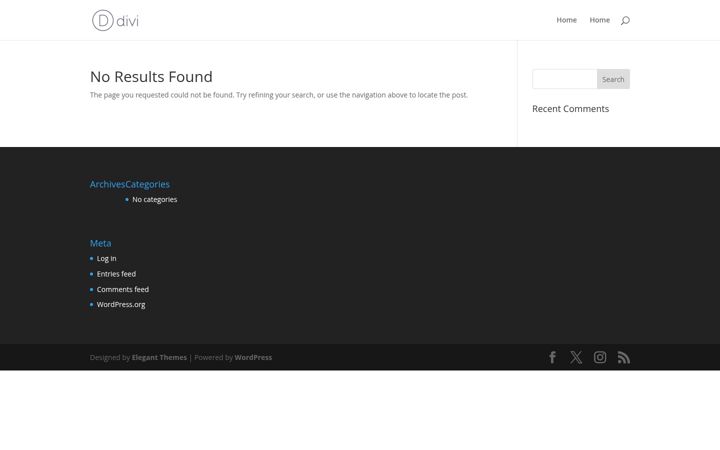Open the WordPress.org link

coord(121,304)
